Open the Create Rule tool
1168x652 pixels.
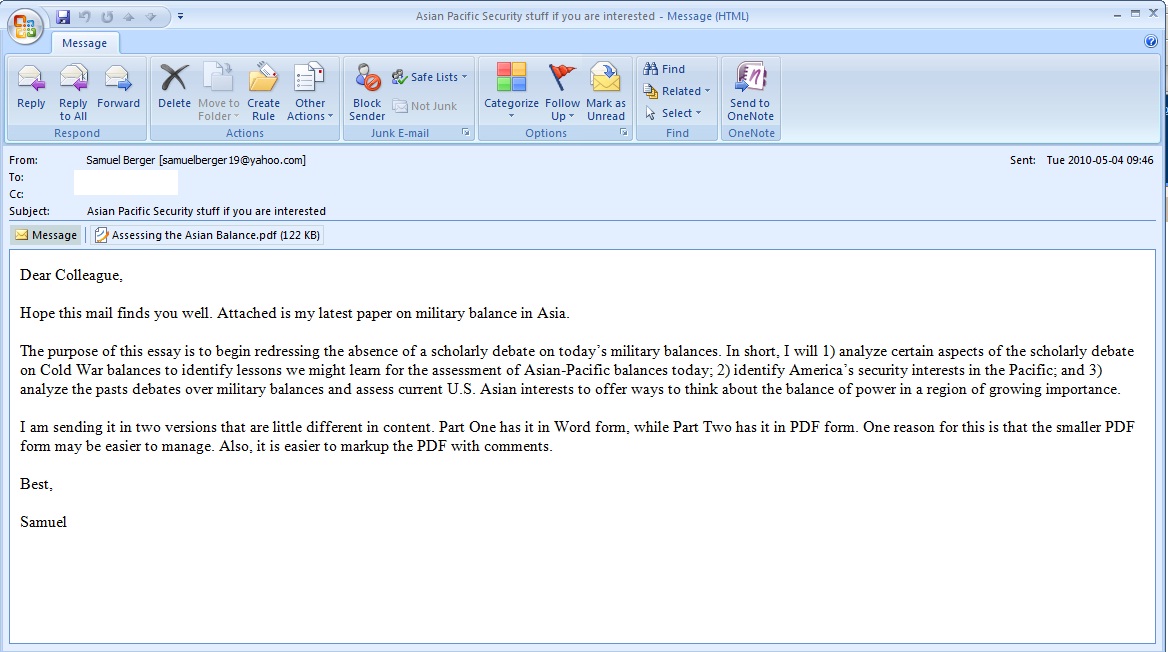(263, 90)
